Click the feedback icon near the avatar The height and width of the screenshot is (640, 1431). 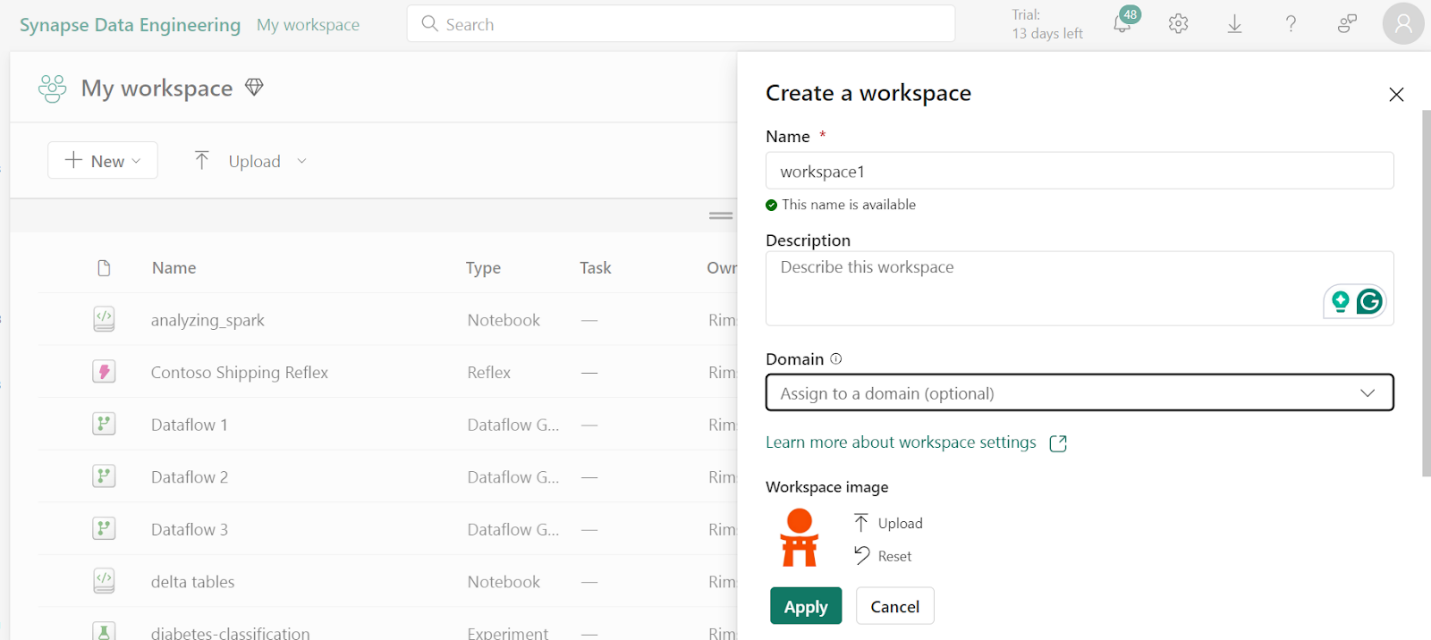[x=1346, y=23]
